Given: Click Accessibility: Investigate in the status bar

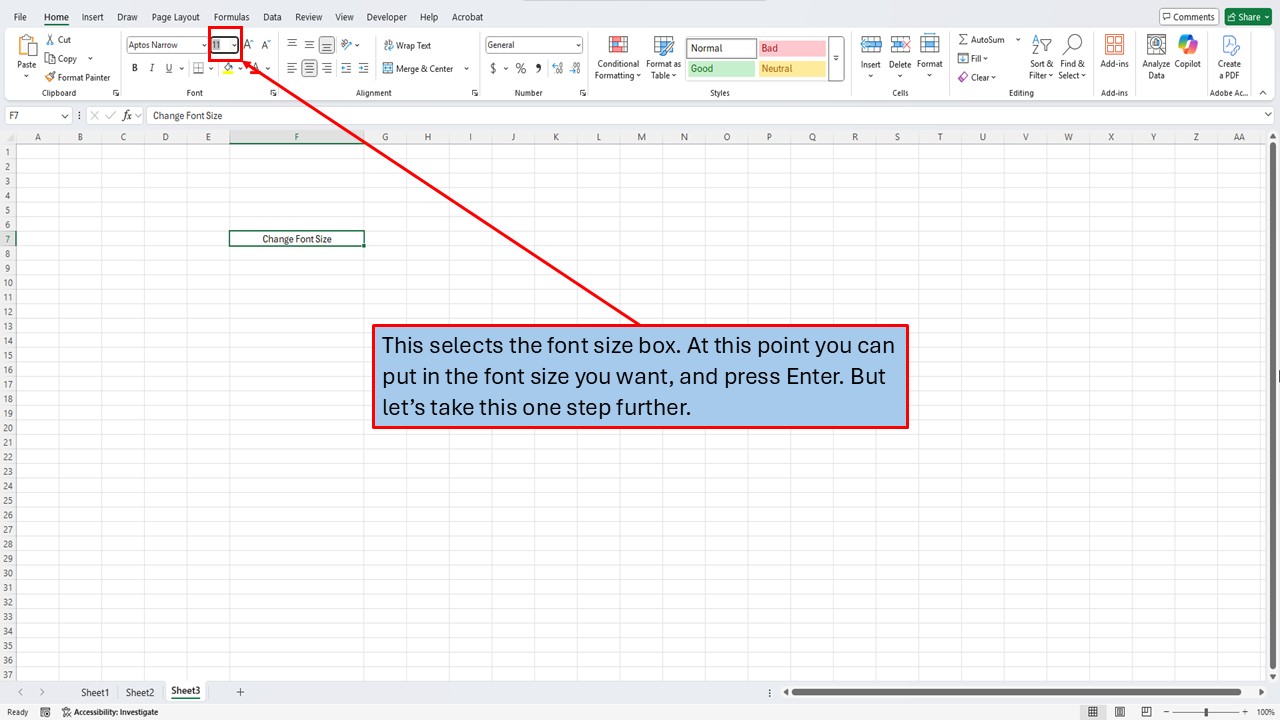Looking at the screenshot, I should [x=110, y=711].
